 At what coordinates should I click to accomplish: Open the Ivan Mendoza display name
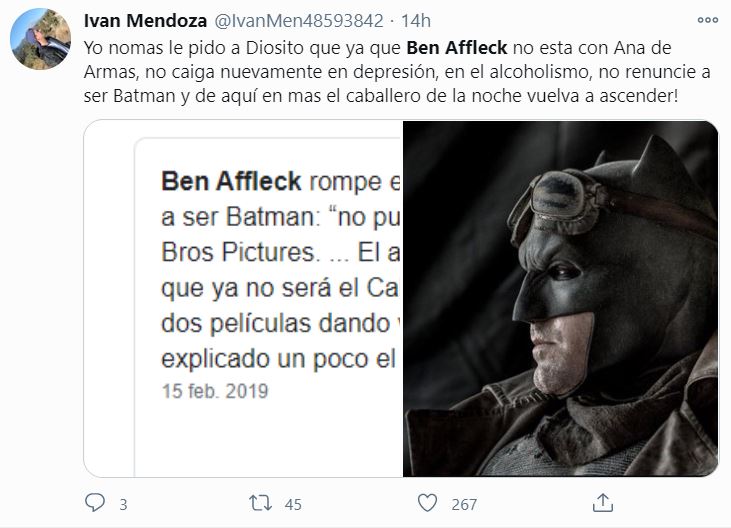[x=145, y=21]
